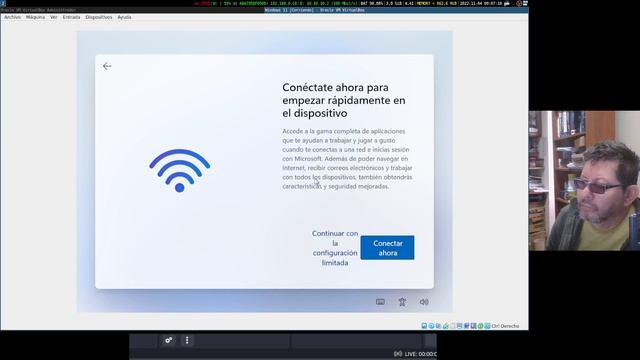
Task: Open the Archivo menu
Action: pyautogui.click(x=13, y=17)
